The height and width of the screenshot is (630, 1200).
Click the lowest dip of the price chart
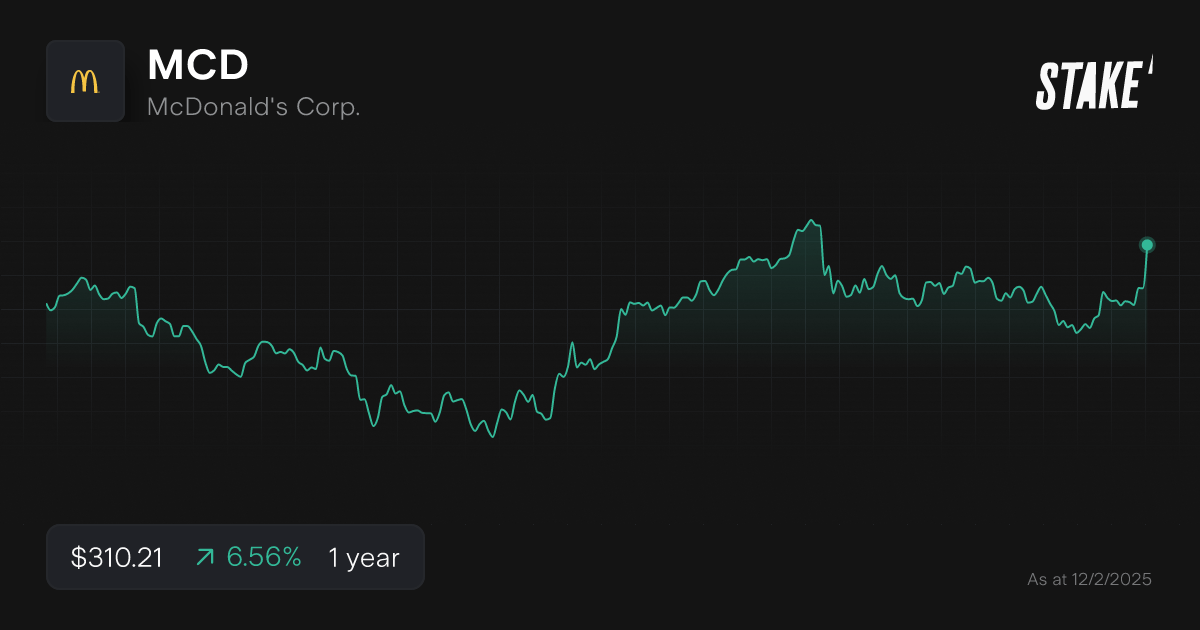493,438
